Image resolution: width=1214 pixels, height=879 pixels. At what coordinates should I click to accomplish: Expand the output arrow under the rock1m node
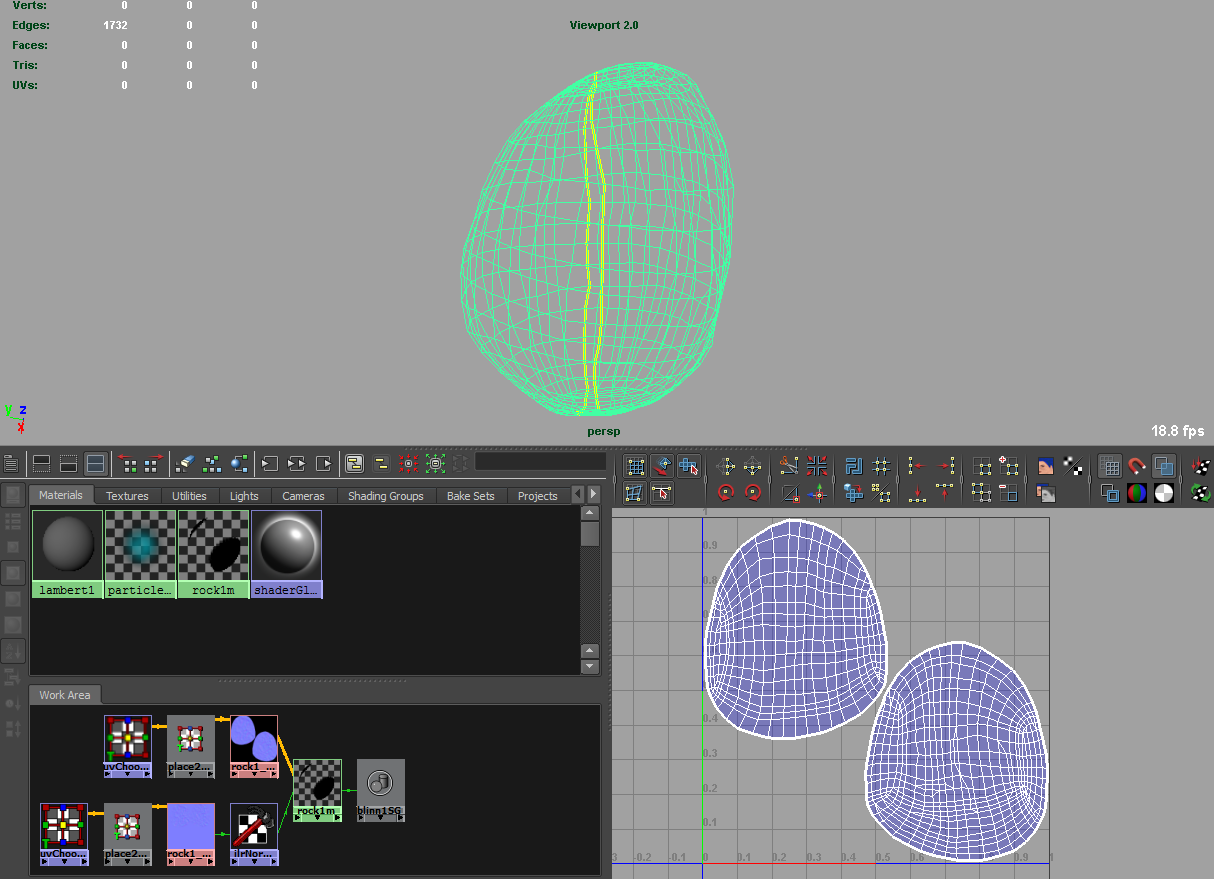coord(337,818)
